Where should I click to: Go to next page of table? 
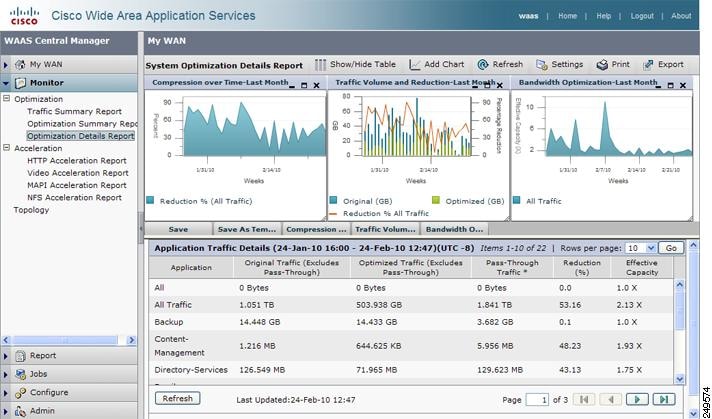pos(637,399)
